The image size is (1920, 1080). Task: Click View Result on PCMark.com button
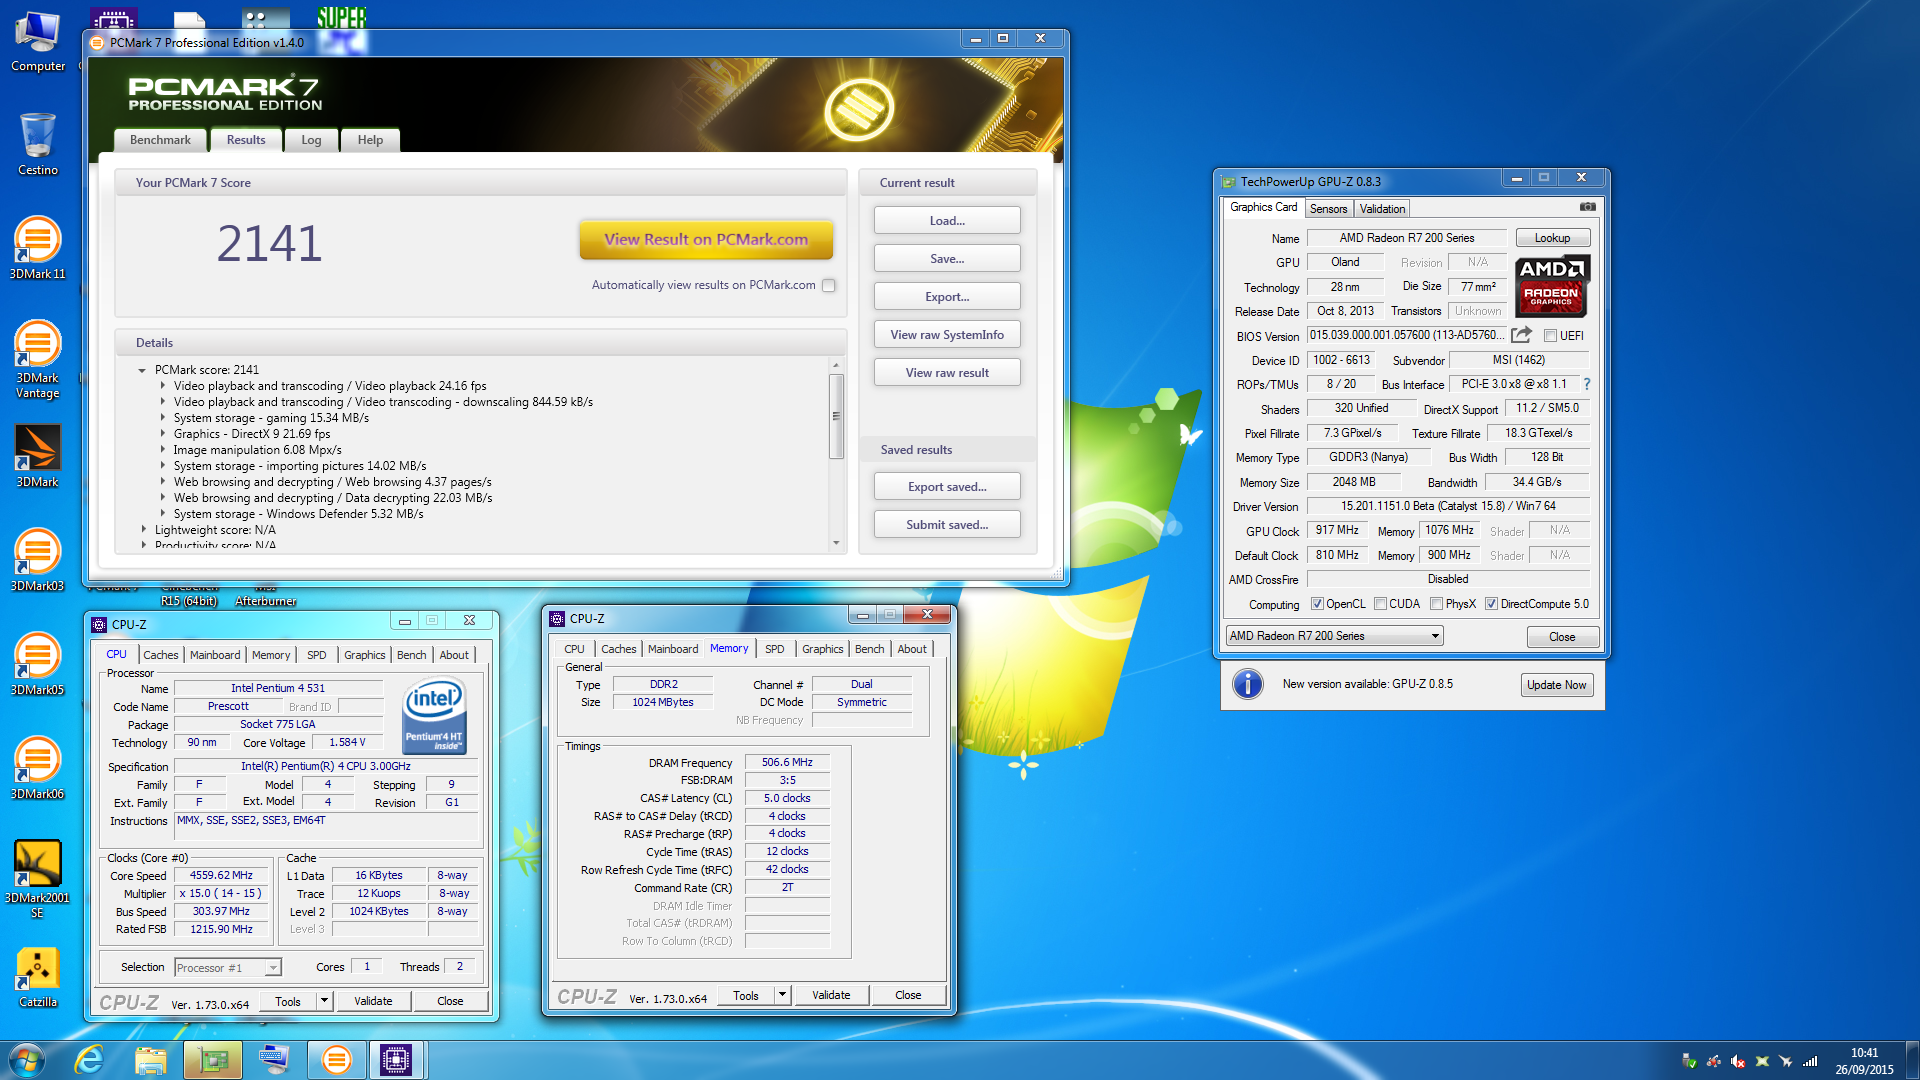[x=706, y=240]
